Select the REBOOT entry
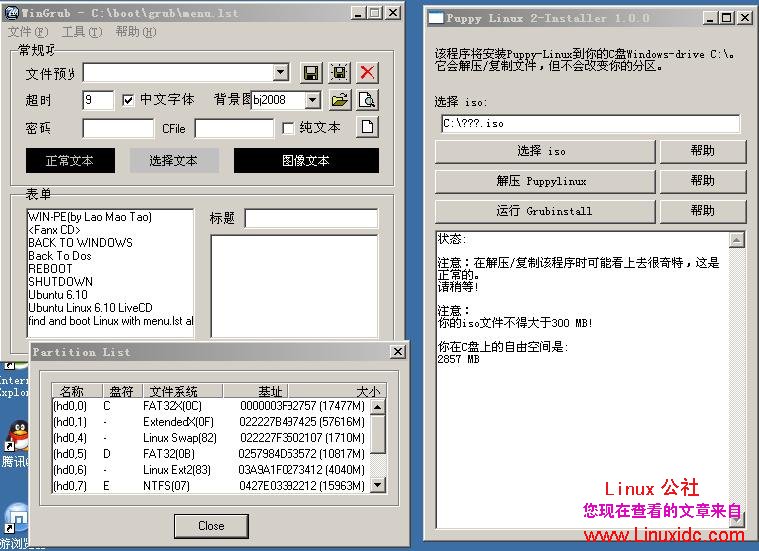Image resolution: width=759 pixels, height=551 pixels. click(x=110, y=269)
